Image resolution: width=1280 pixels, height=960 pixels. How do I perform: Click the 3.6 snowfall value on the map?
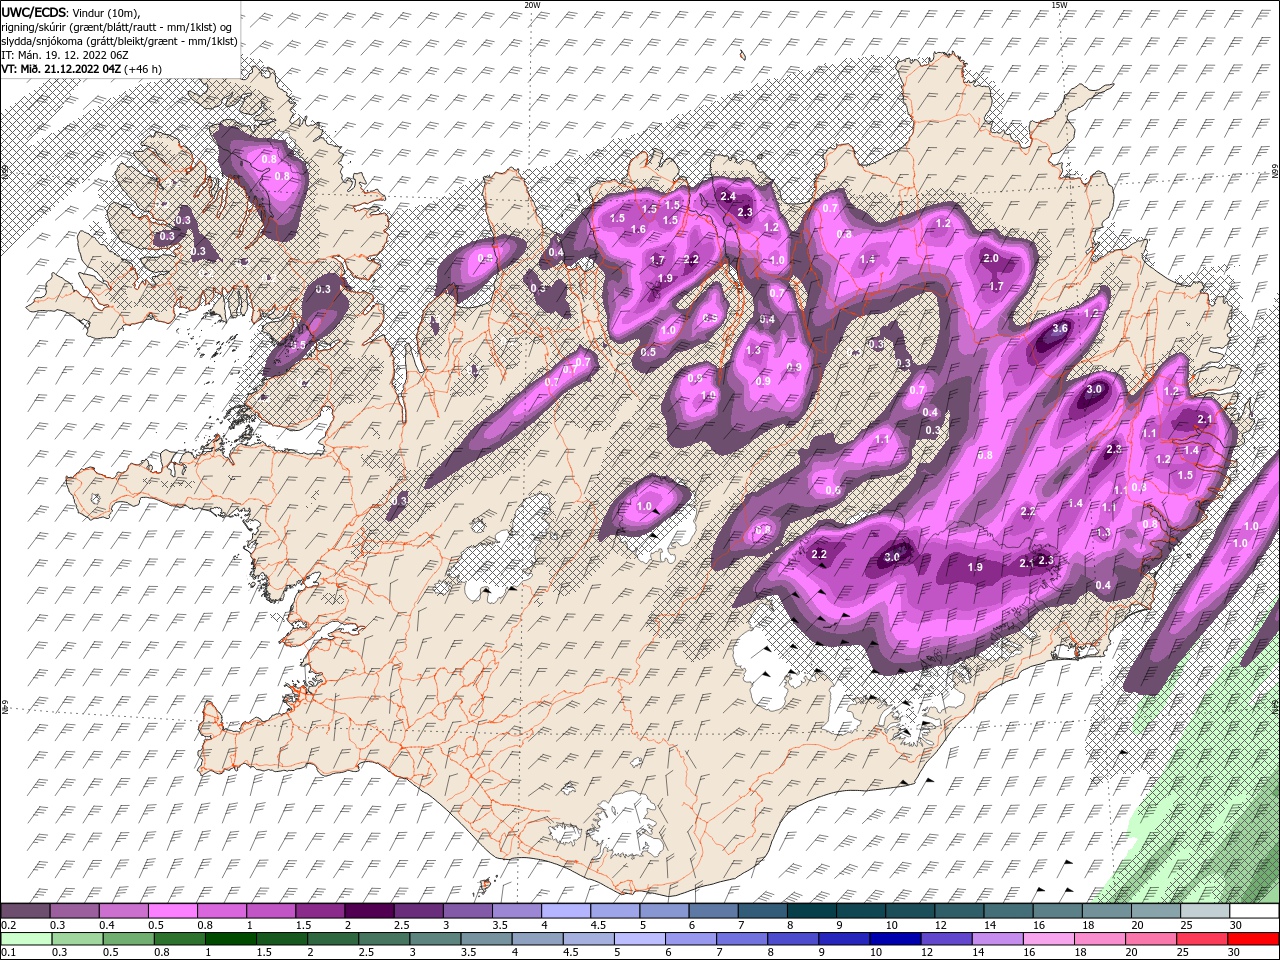click(1061, 328)
